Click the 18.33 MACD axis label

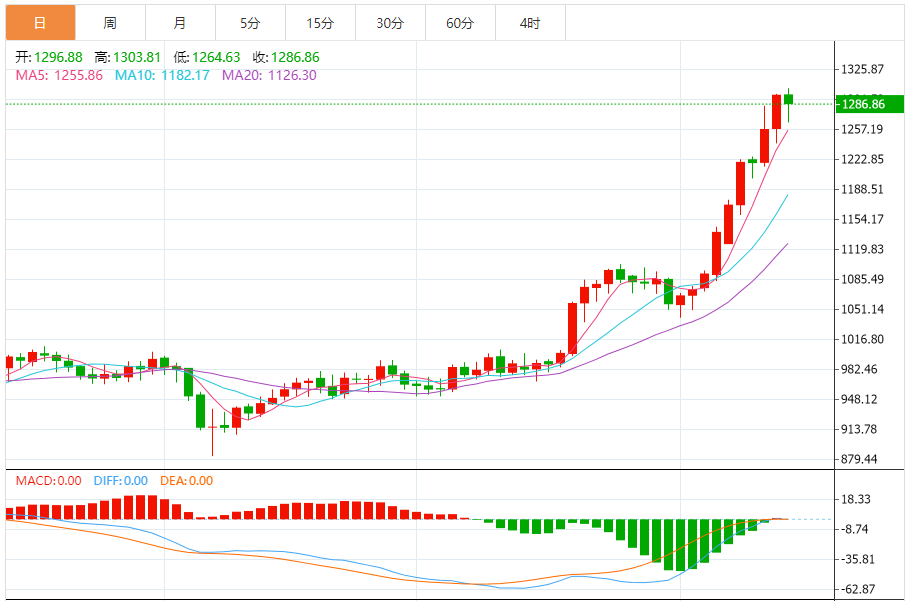(x=856, y=499)
